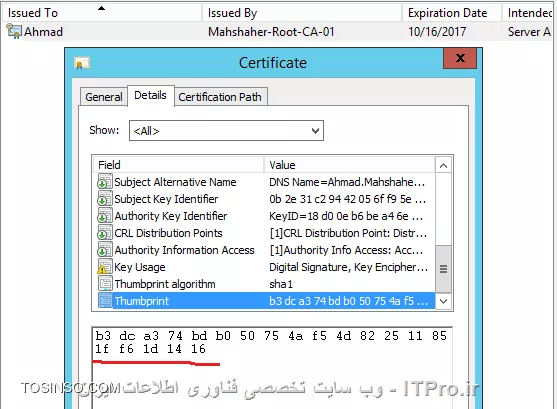Click the DNS Name=Ahmad.Mahshahe... value
The width and height of the screenshot is (557, 409).
(347, 182)
